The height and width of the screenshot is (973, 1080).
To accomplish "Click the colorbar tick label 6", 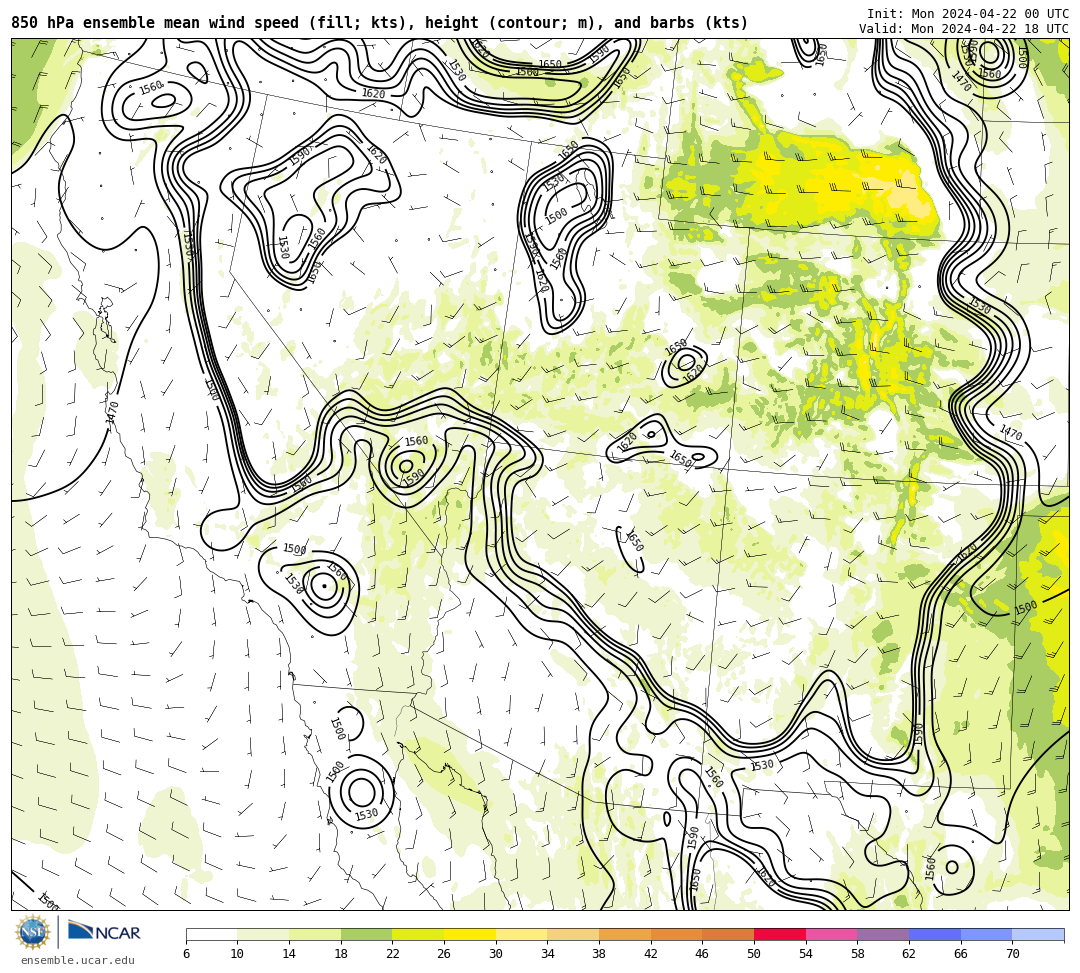I will pyautogui.click(x=186, y=954).
